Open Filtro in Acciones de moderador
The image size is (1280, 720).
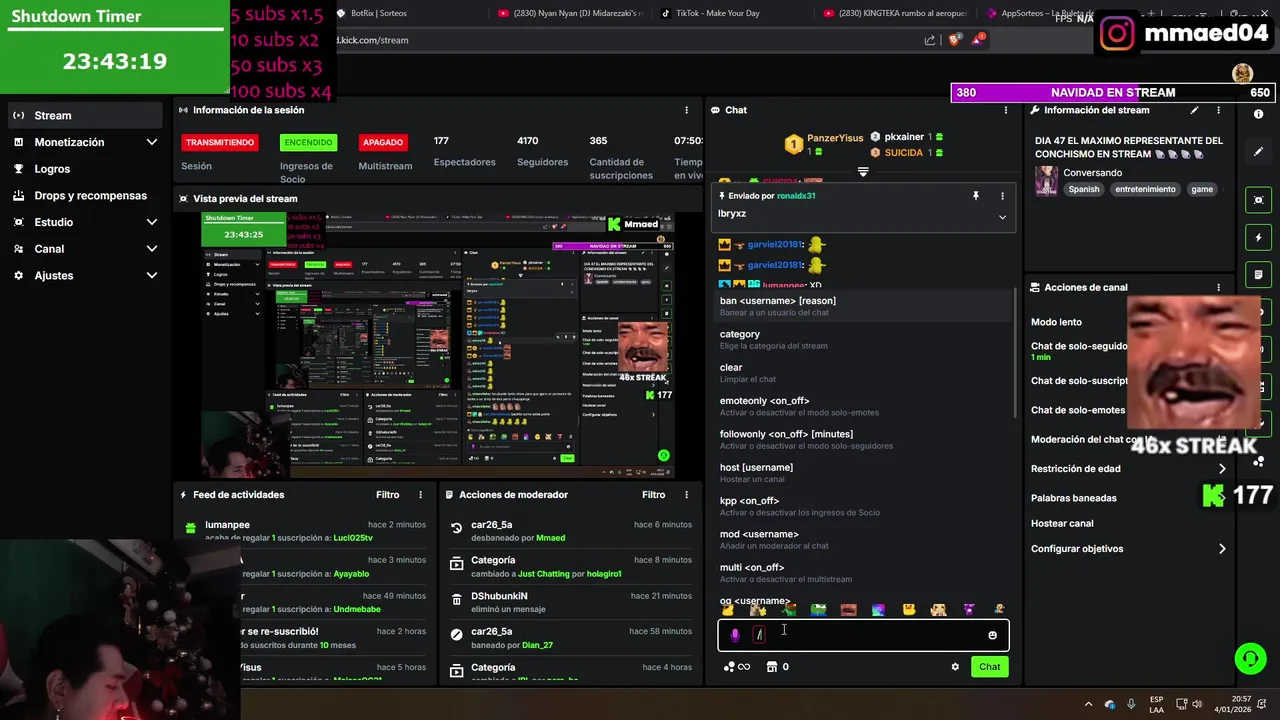click(x=653, y=495)
